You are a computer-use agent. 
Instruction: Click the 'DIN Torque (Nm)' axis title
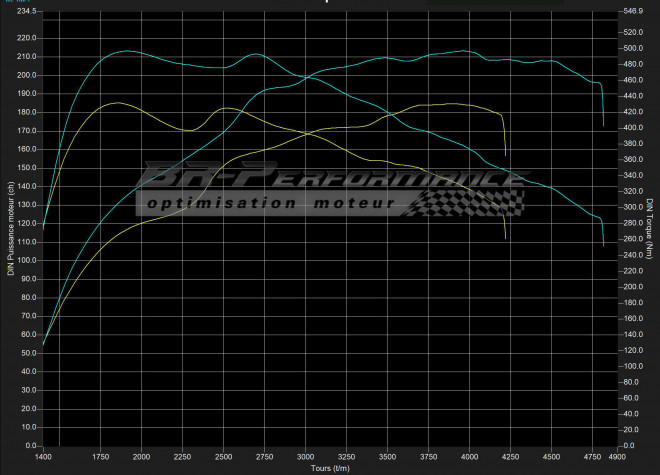click(649, 229)
